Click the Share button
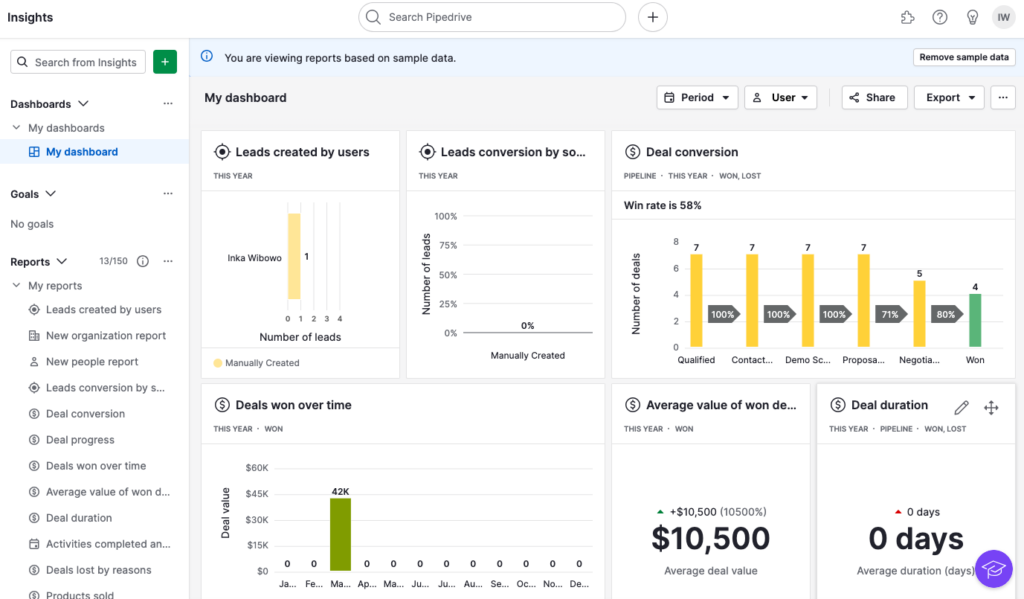 pyautogui.click(x=874, y=98)
